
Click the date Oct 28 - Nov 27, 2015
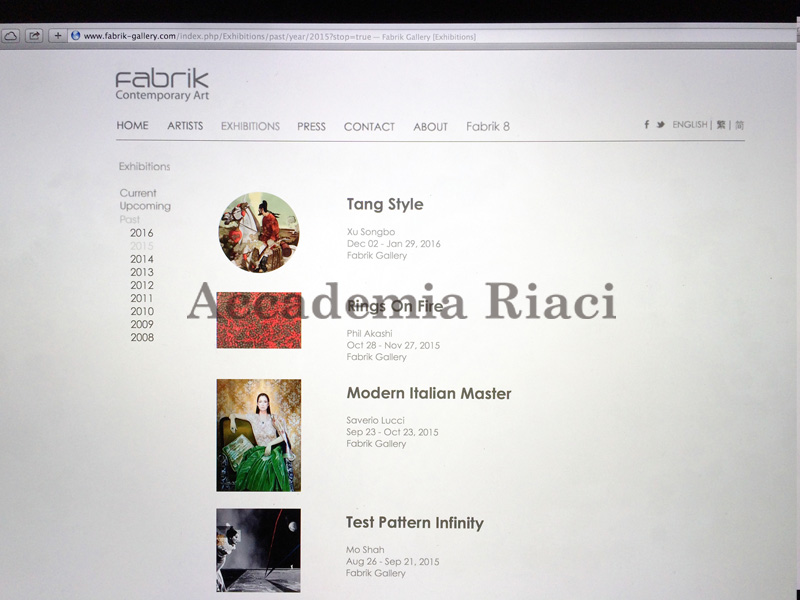click(x=393, y=345)
